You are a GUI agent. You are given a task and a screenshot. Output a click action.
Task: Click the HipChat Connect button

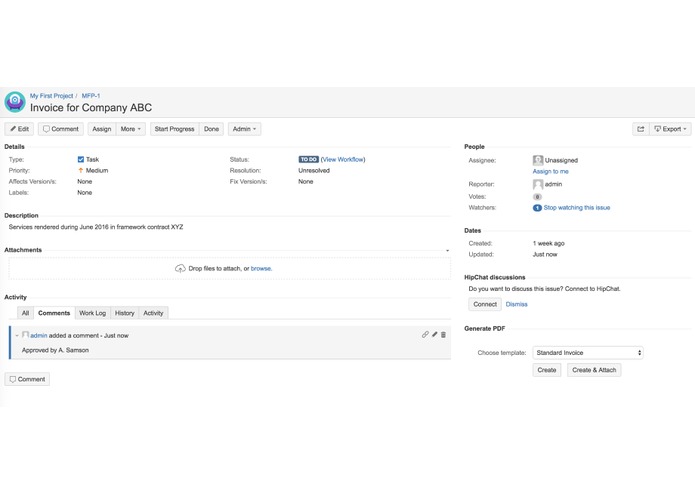[485, 304]
